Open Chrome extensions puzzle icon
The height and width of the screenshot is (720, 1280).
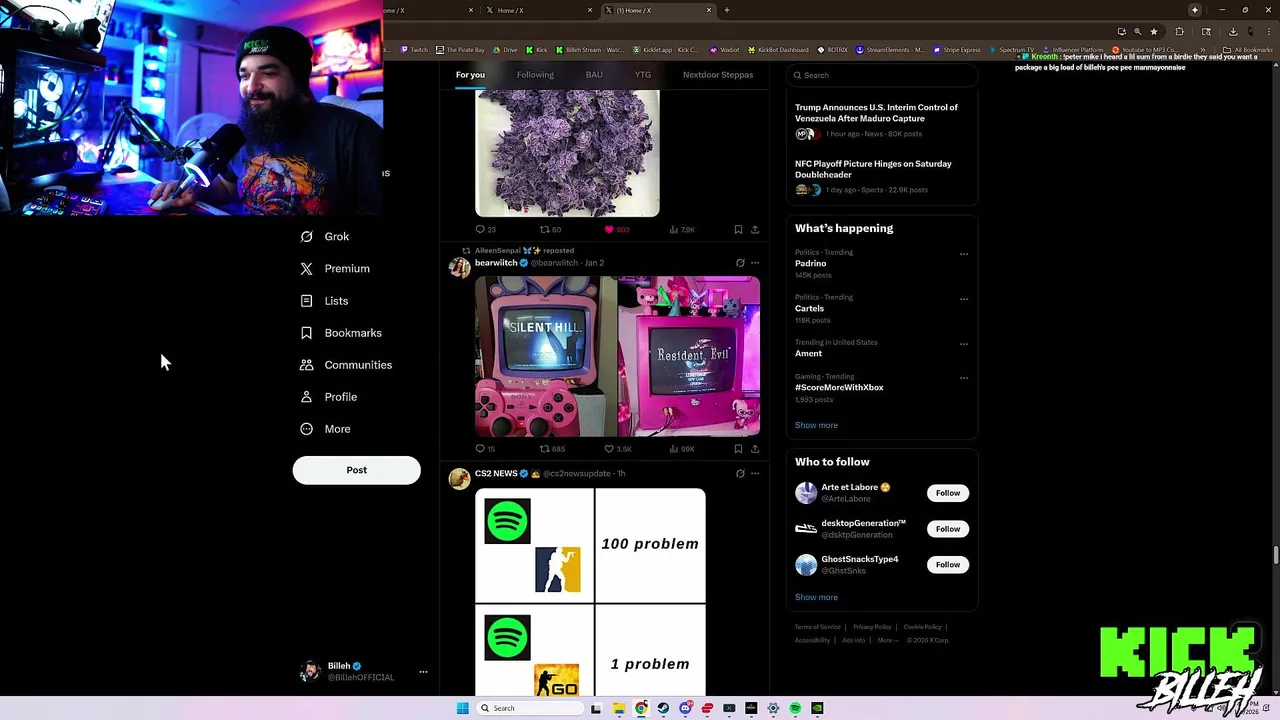(1179, 31)
